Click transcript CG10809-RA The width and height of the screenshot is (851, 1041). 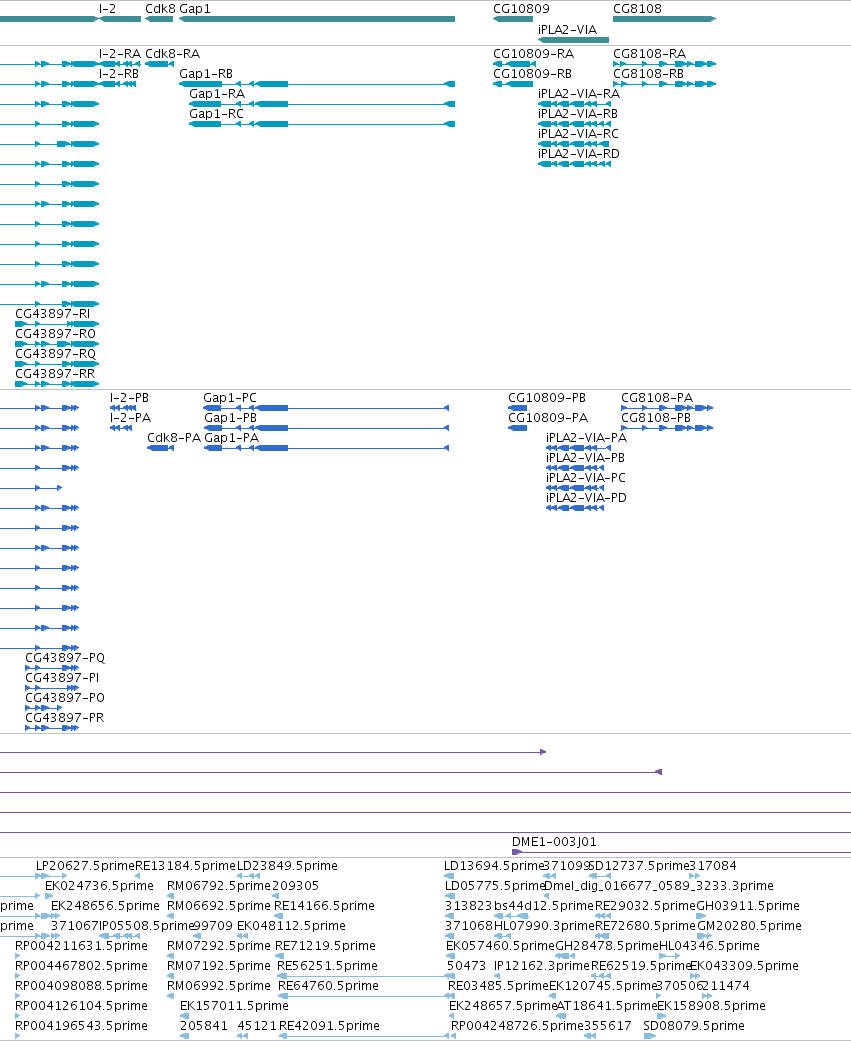coord(514,64)
